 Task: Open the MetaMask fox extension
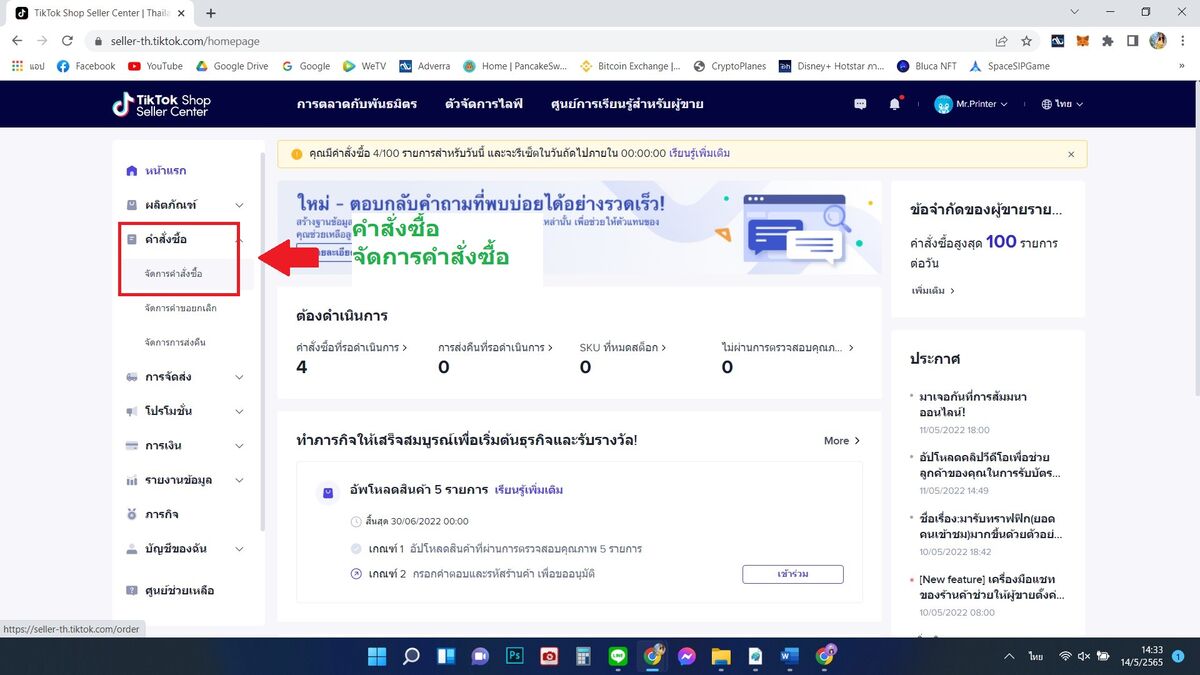coord(1083,41)
